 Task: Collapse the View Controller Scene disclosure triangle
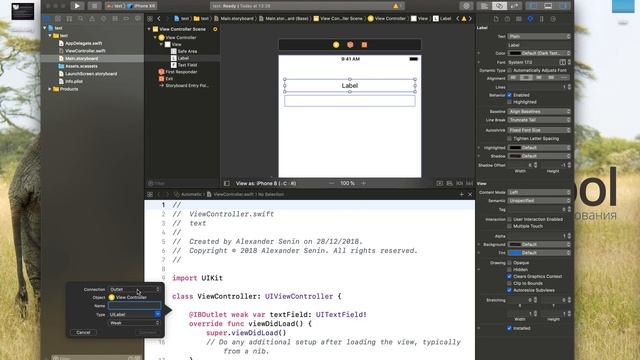point(149,29)
